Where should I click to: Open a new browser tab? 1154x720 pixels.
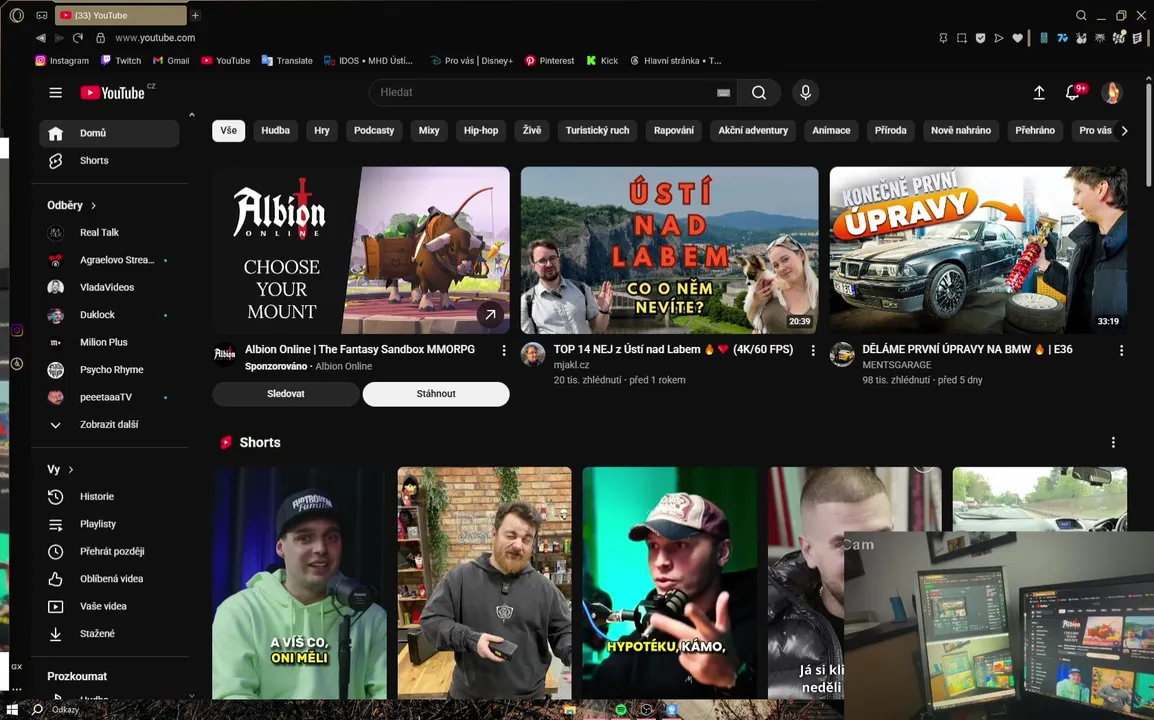tap(195, 15)
